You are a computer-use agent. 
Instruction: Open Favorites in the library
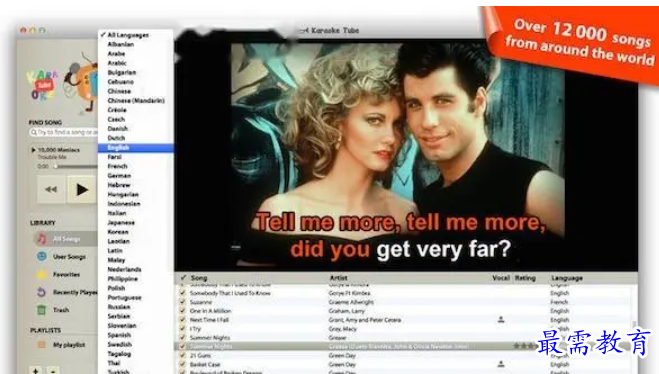coord(65,274)
